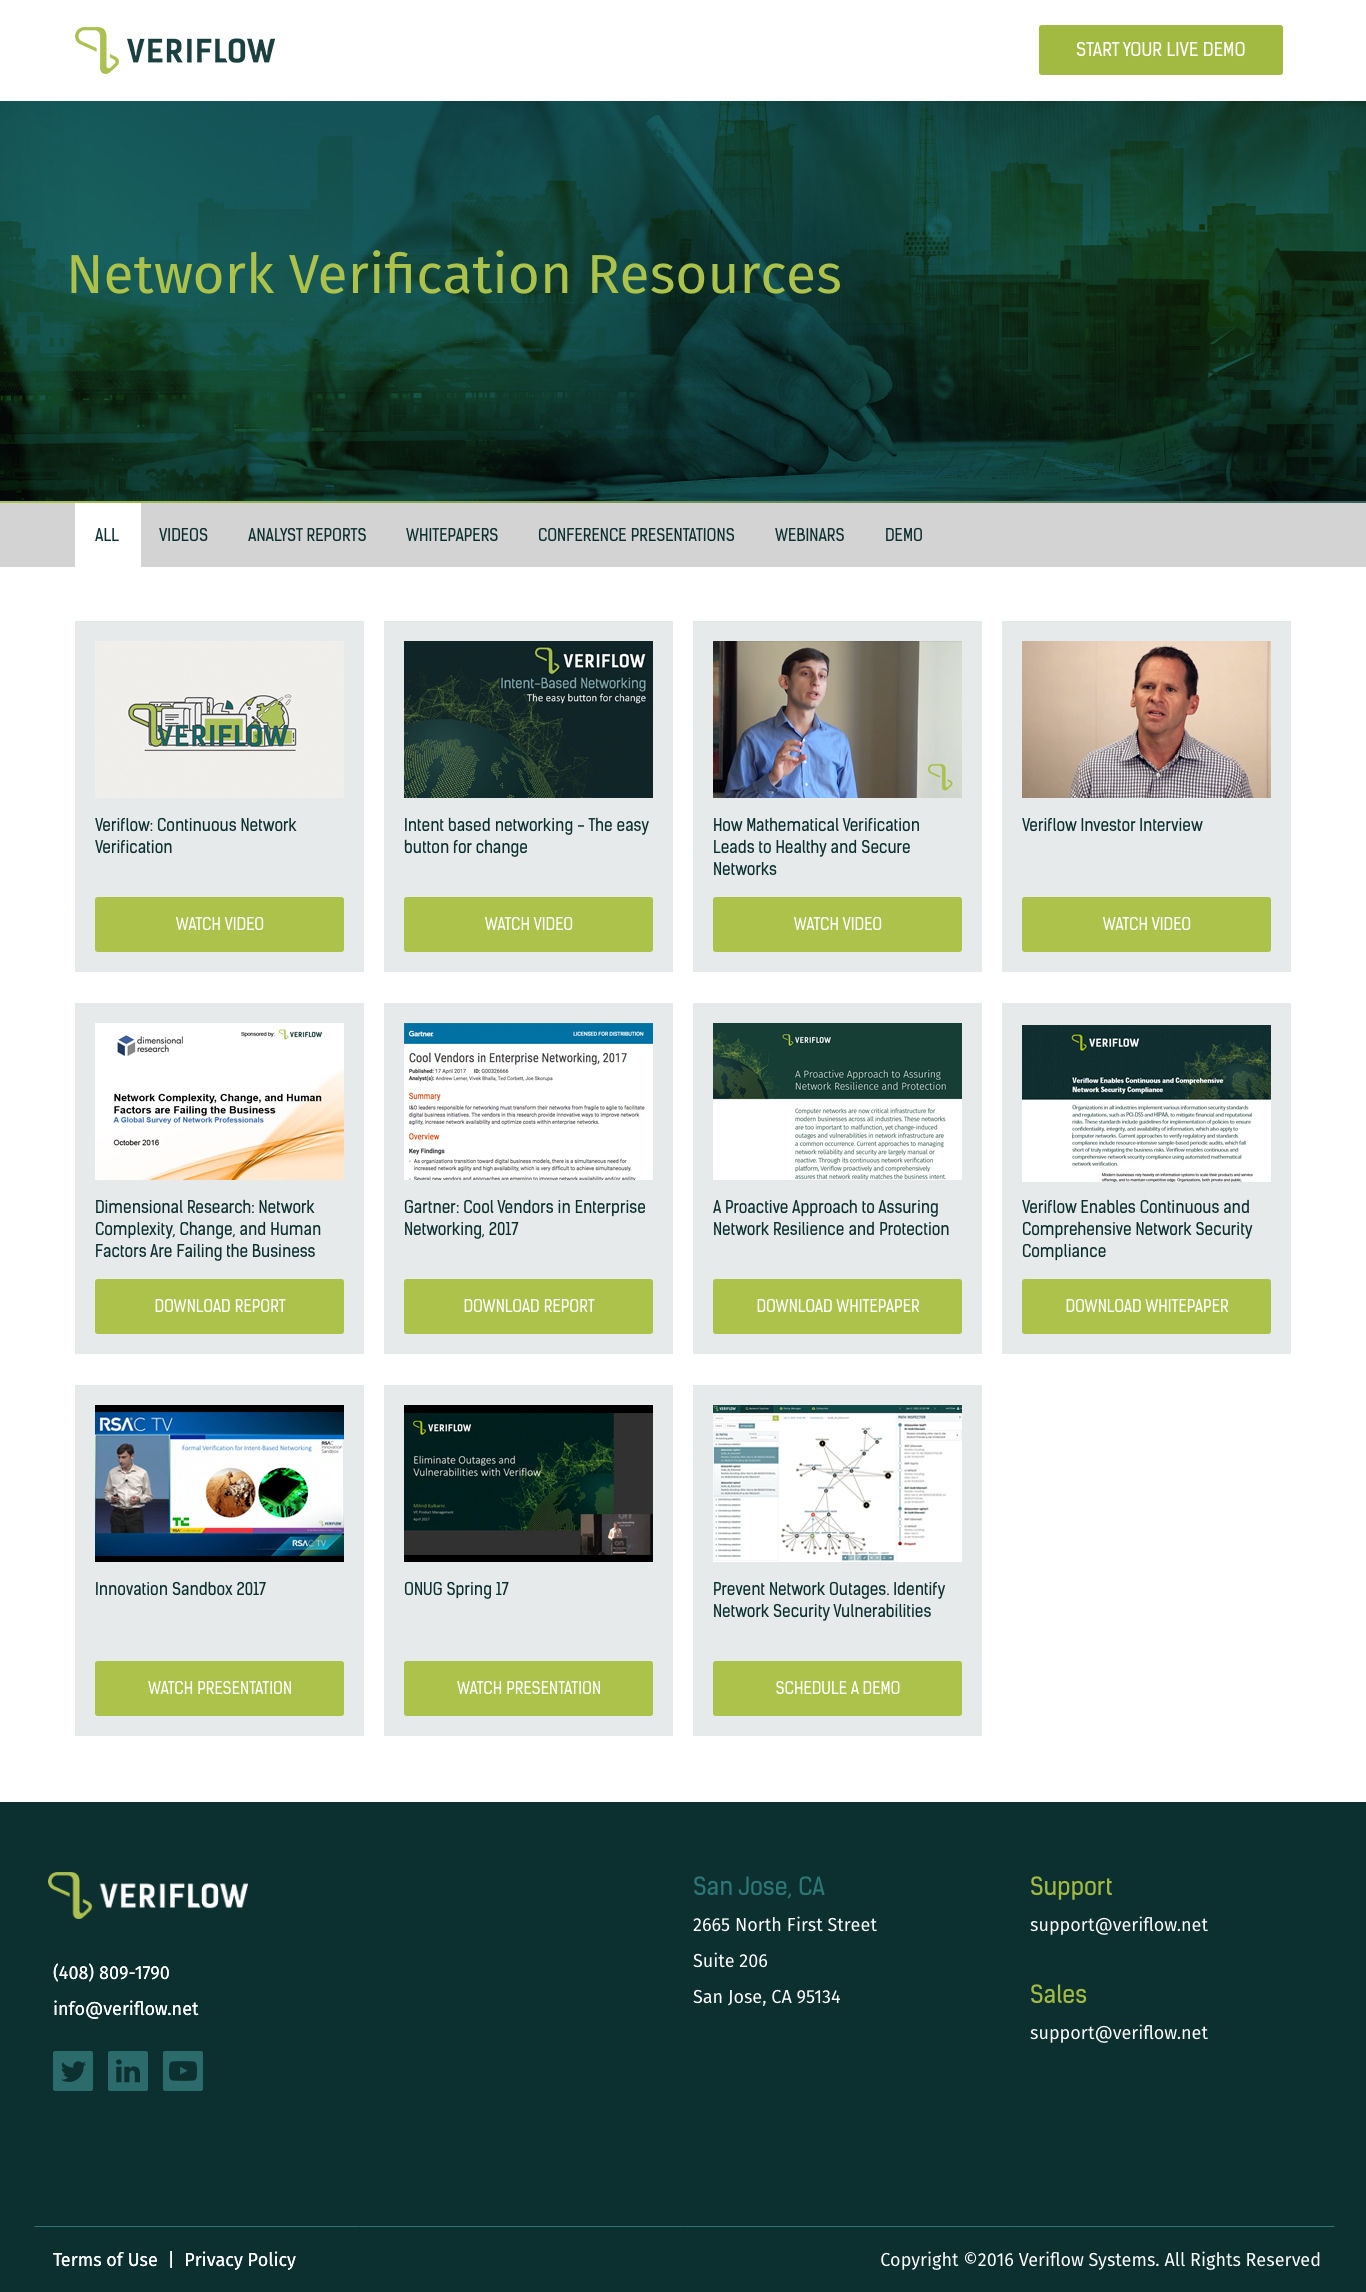The height and width of the screenshot is (2292, 1366).
Task: Open Mathematical Verification video thumbnail
Action: 837,719
